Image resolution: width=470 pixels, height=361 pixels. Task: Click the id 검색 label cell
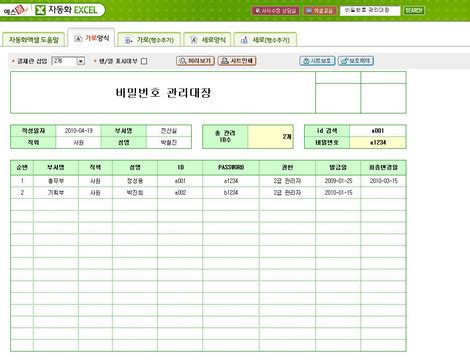327,131
